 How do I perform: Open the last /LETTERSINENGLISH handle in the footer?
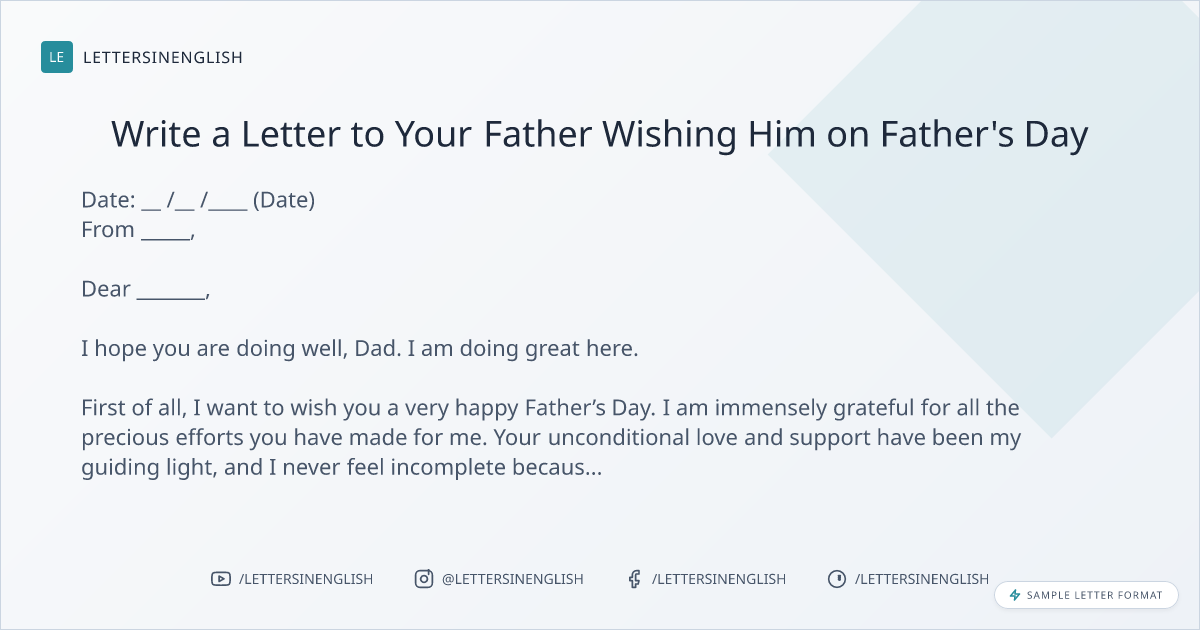click(x=922, y=579)
